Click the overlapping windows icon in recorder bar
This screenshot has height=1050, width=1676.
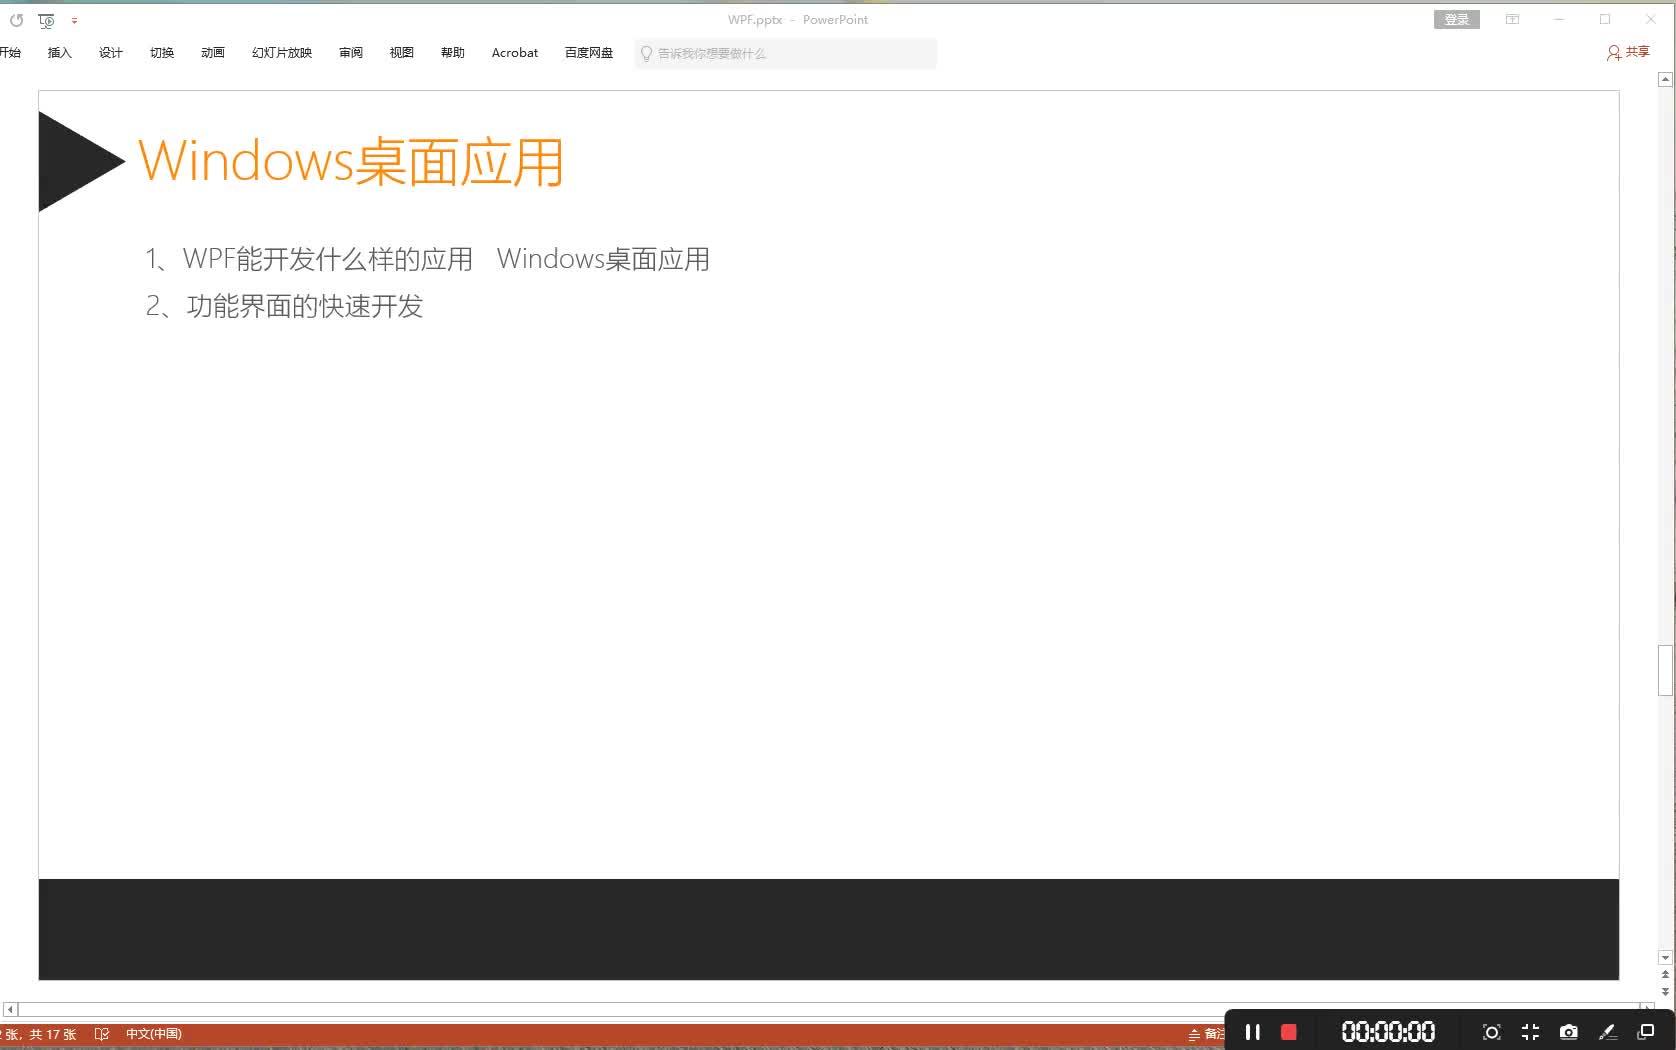pos(1645,1032)
